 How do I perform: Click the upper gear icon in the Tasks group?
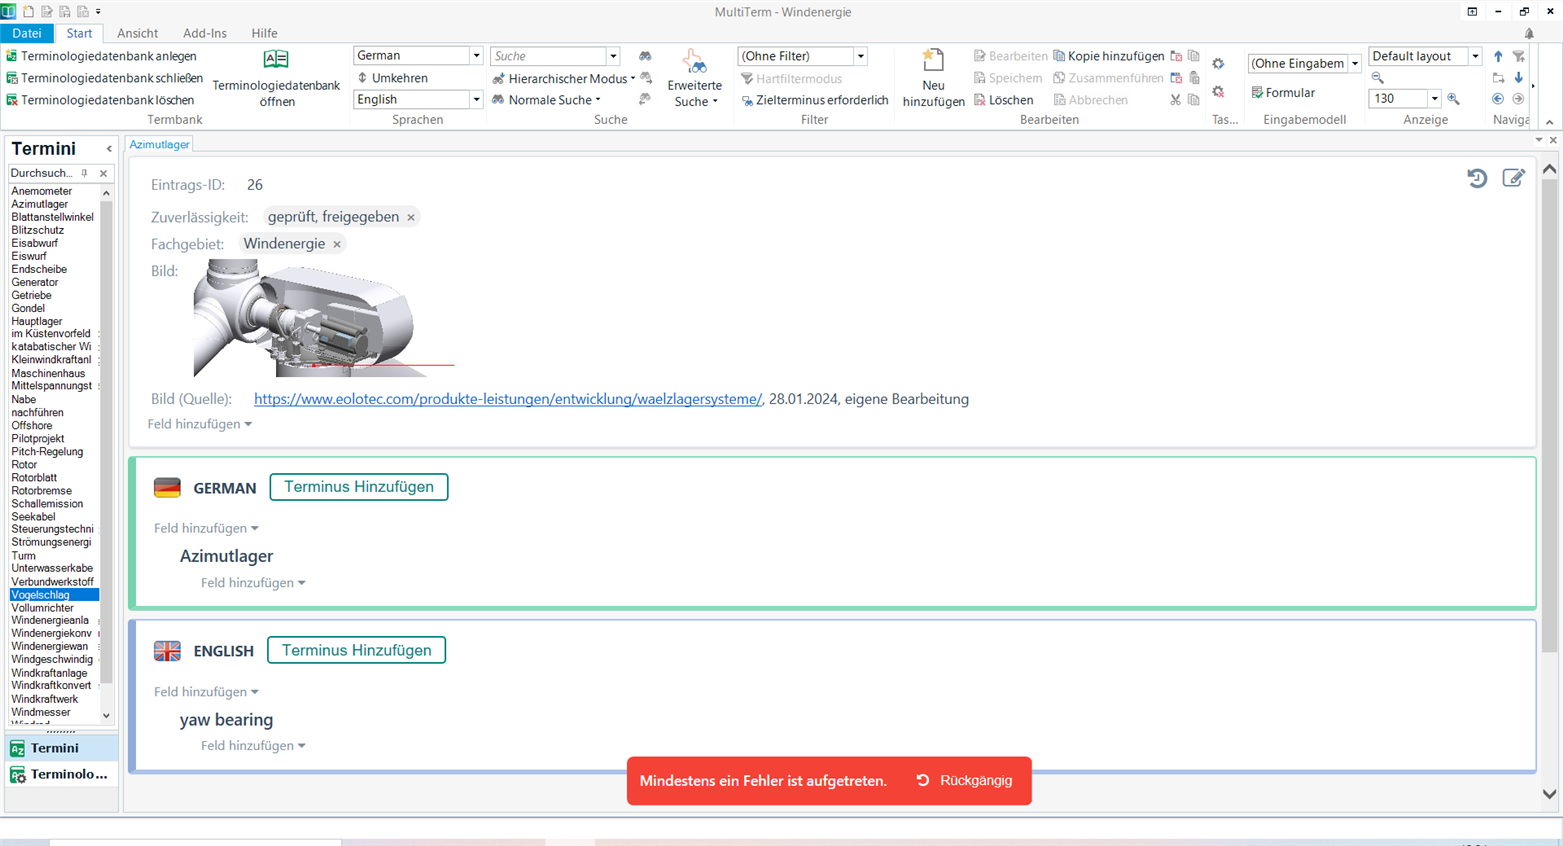[x=1218, y=64]
